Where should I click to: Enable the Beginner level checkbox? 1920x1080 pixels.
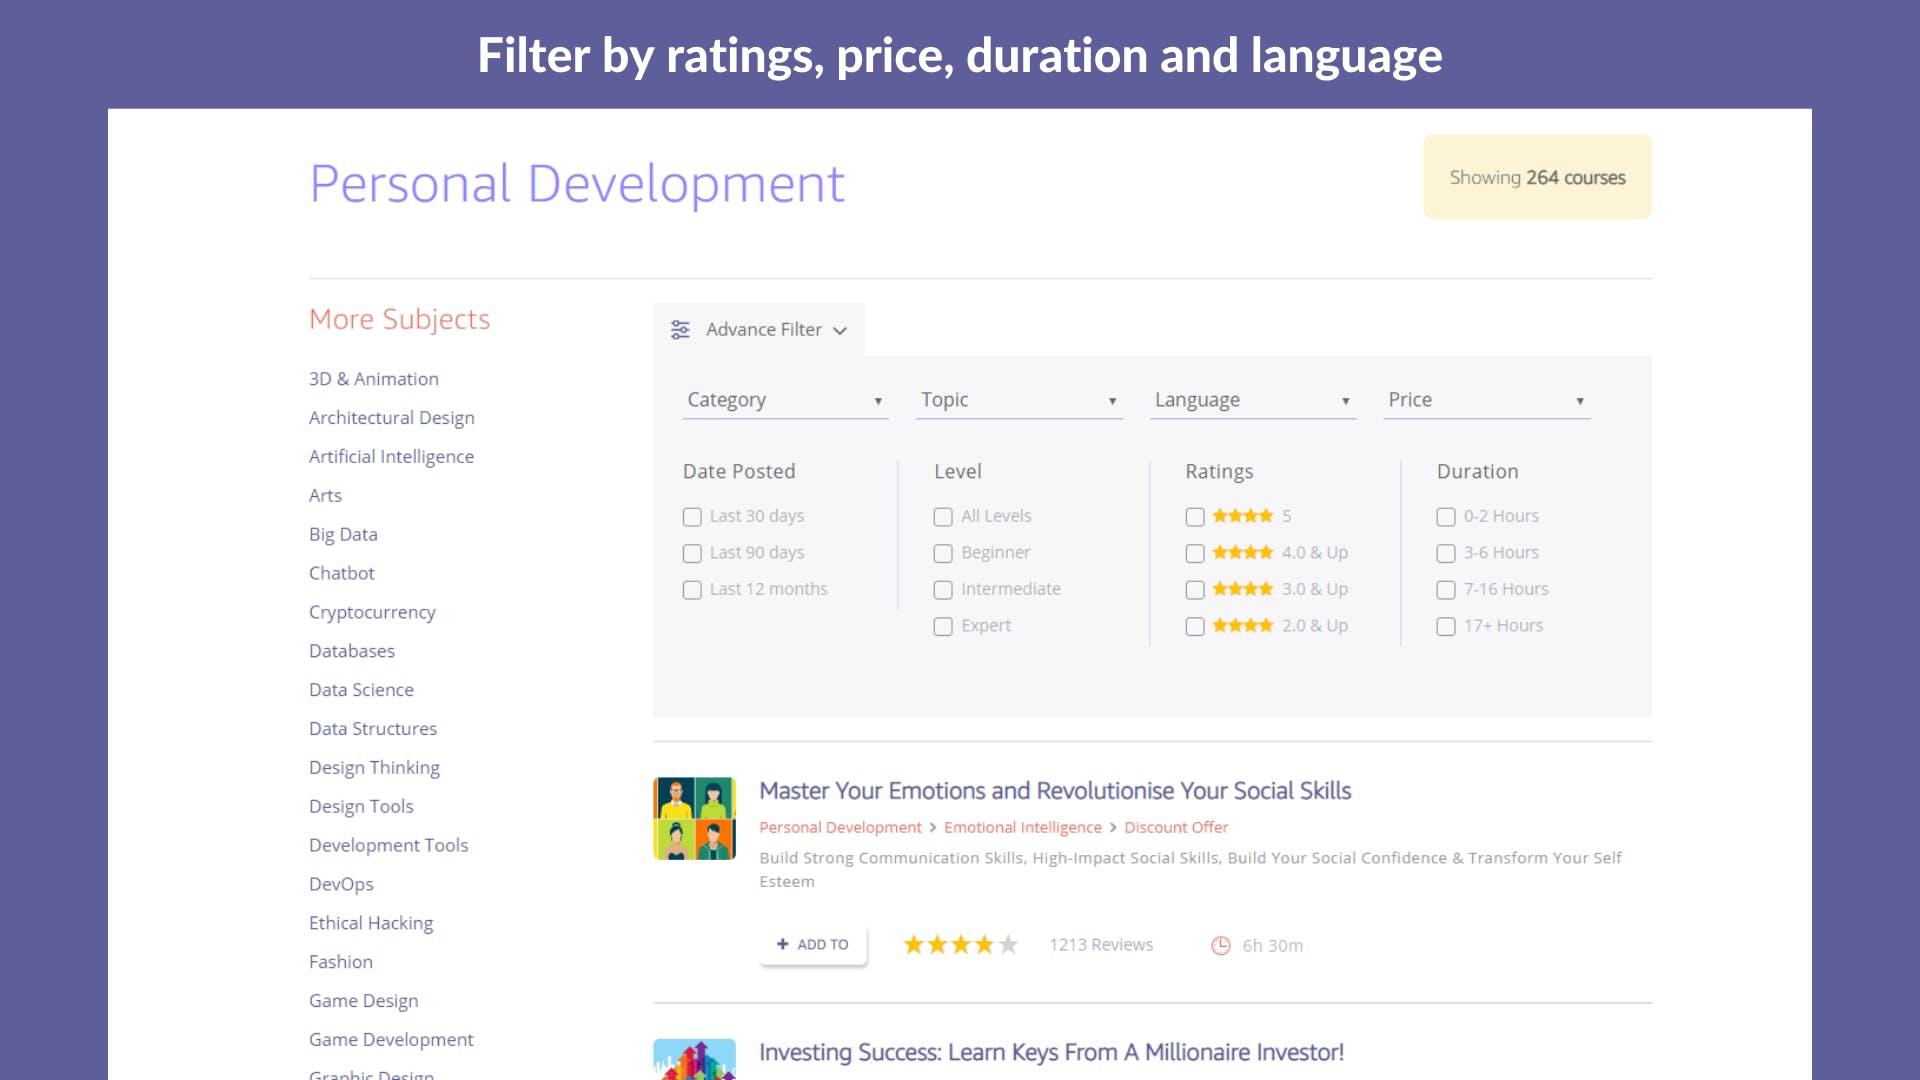pos(943,554)
